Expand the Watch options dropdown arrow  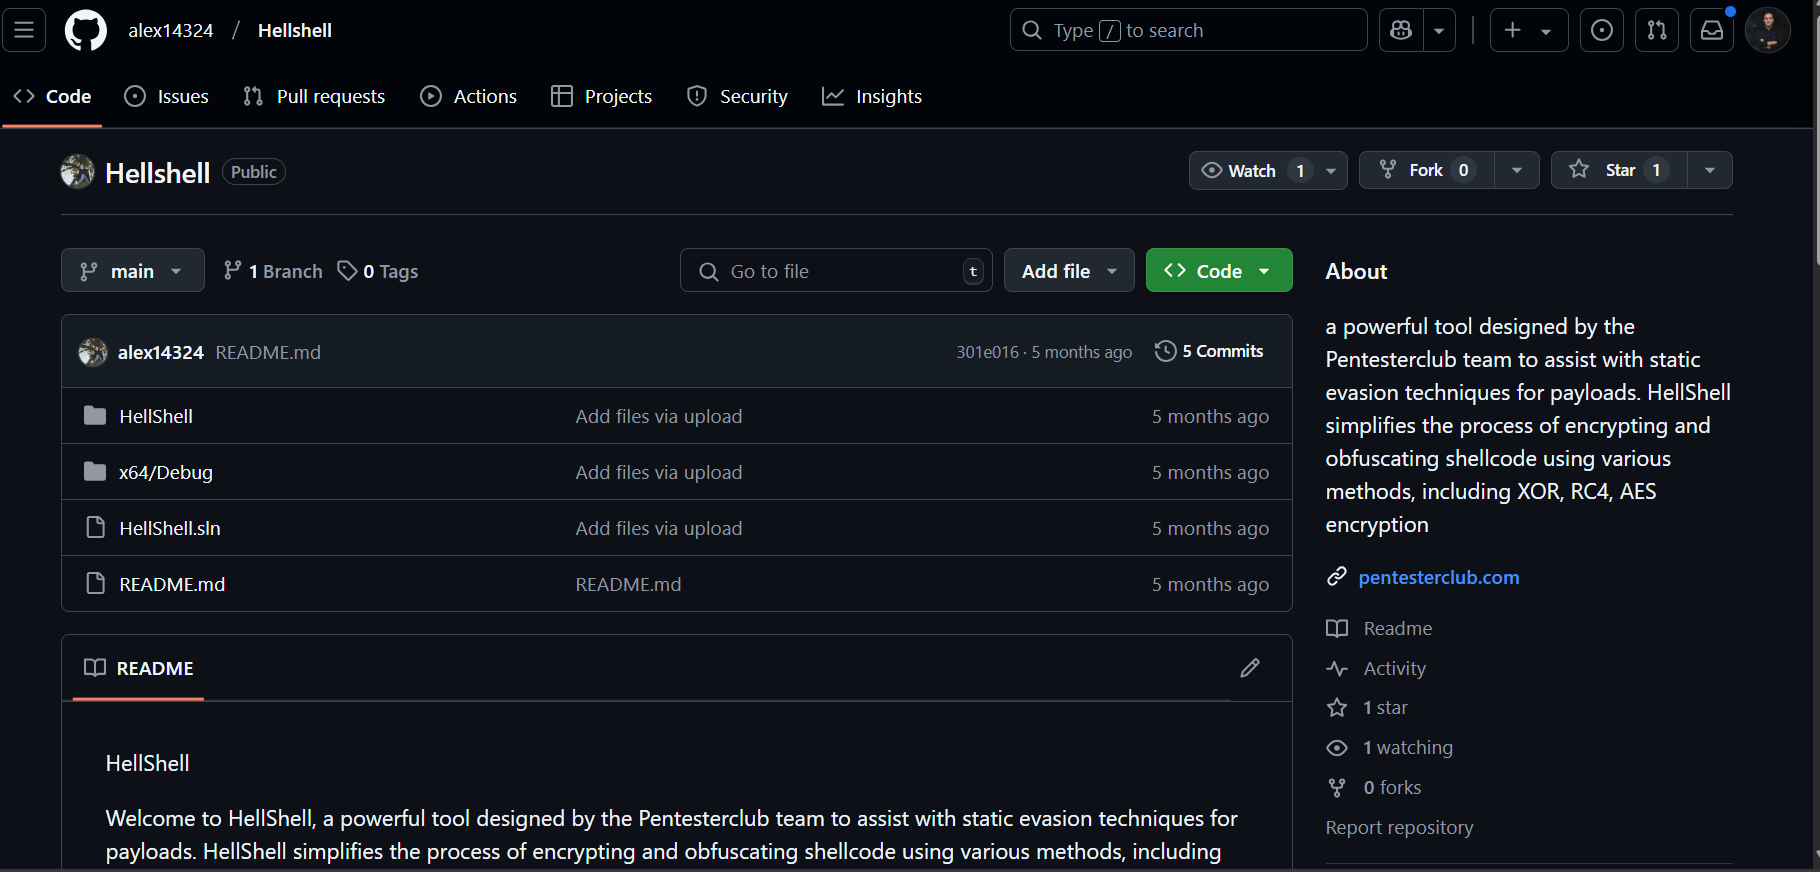pyautogui.click(x=1331, y=170)
